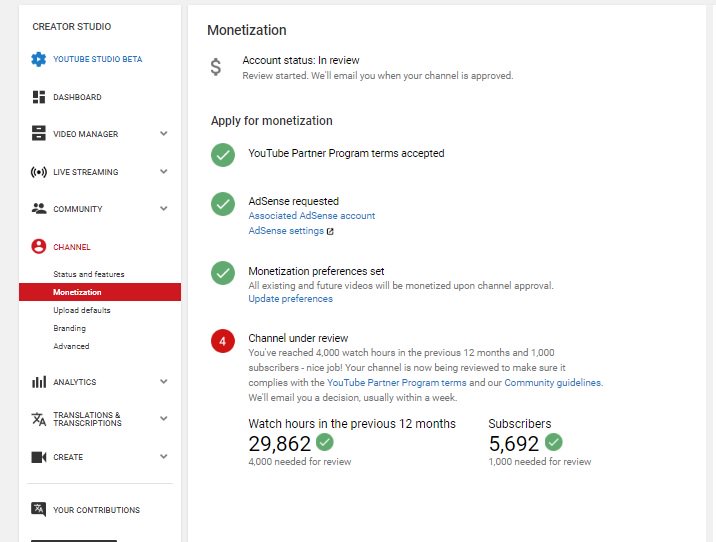Go to Dashboard
Viewport: 716px width, 542px height.
[77, 97]
